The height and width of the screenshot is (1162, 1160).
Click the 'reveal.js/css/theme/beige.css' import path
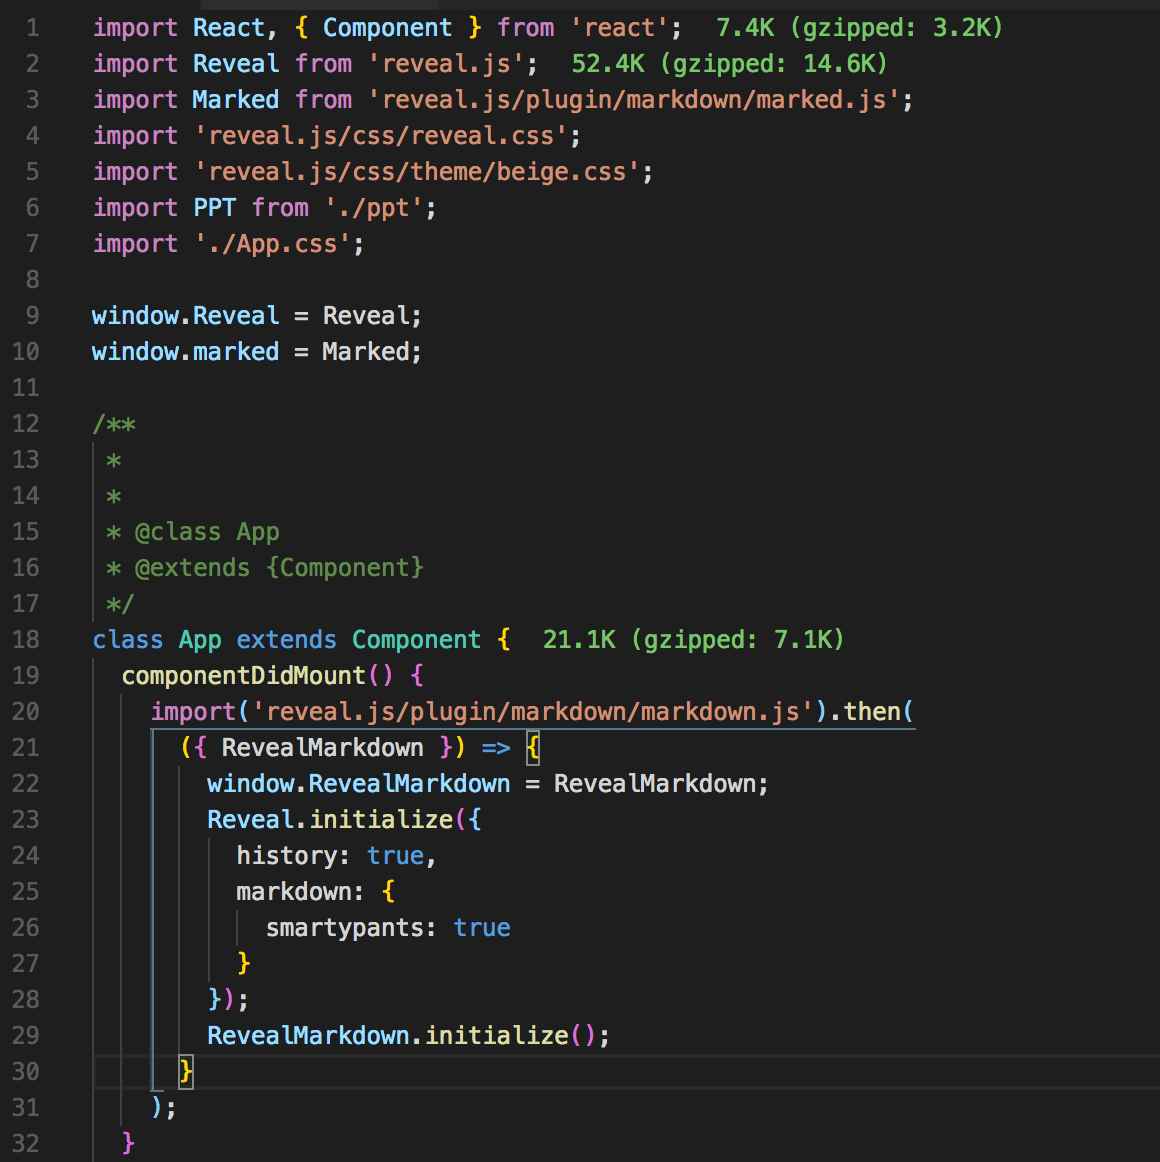click(417, 172)
